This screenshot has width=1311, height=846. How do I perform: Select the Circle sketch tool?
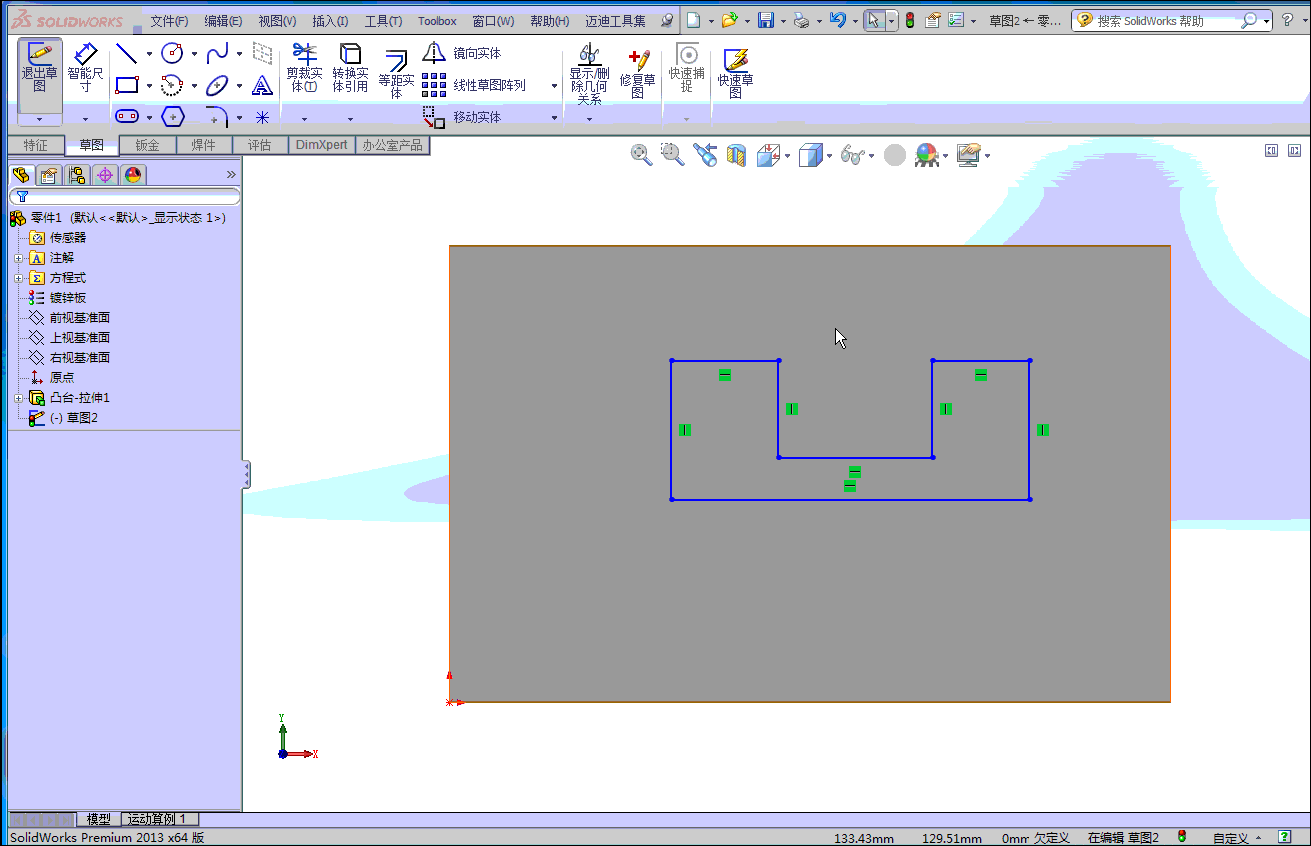pyautogui.click(x=172, y=54)
